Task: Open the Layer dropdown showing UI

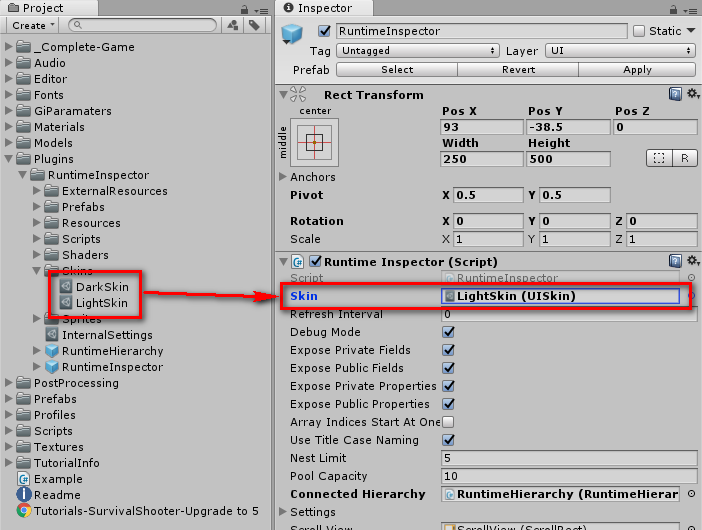Action: 620,51
